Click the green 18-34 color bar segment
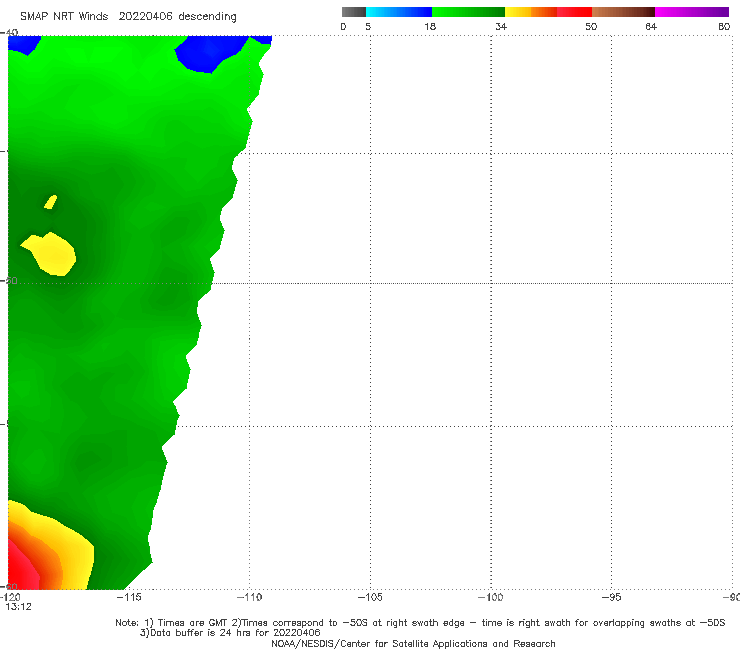Viewport: 740px width, 650px height. 468,12
